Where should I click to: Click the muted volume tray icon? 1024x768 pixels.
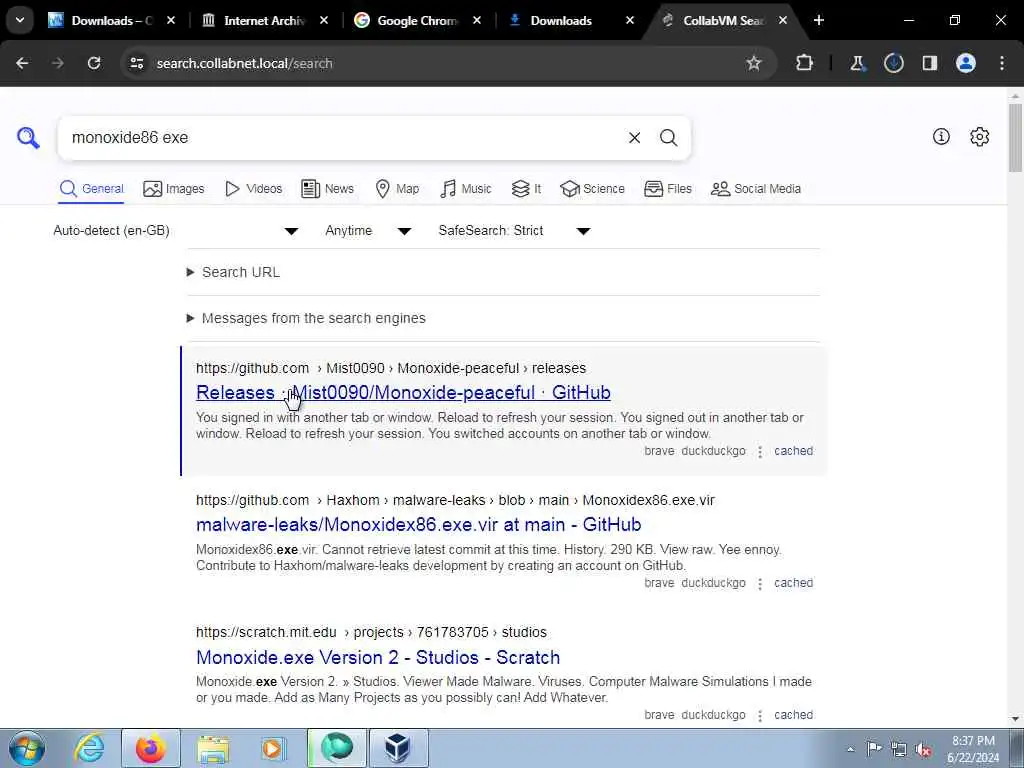point(923,749)
